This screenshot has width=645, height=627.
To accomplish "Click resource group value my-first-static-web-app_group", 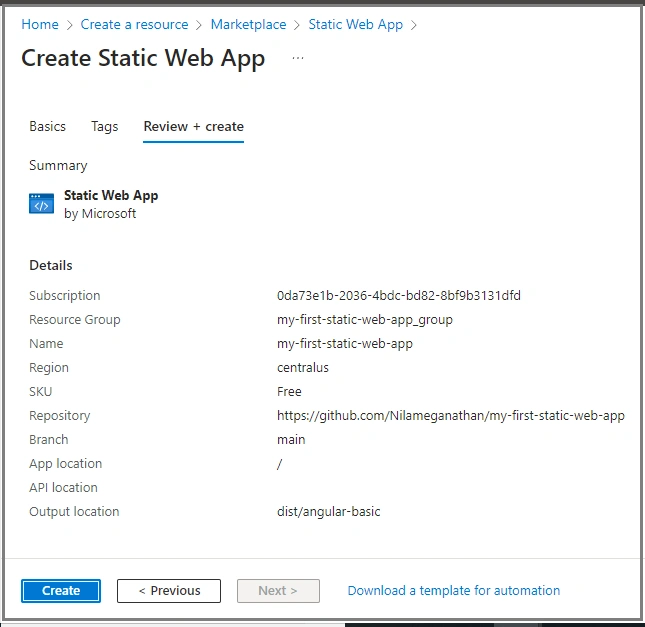I will [x=364, y=320].
